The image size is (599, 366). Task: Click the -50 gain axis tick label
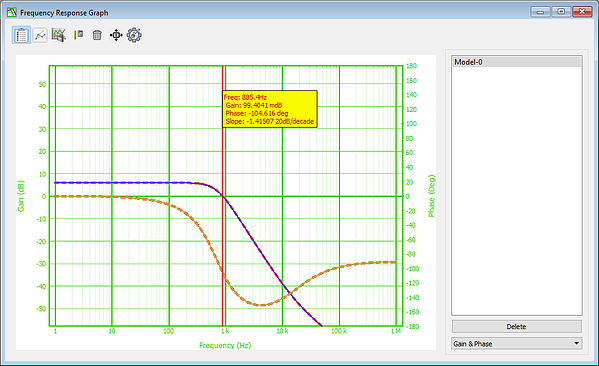(x=41, y=309)
